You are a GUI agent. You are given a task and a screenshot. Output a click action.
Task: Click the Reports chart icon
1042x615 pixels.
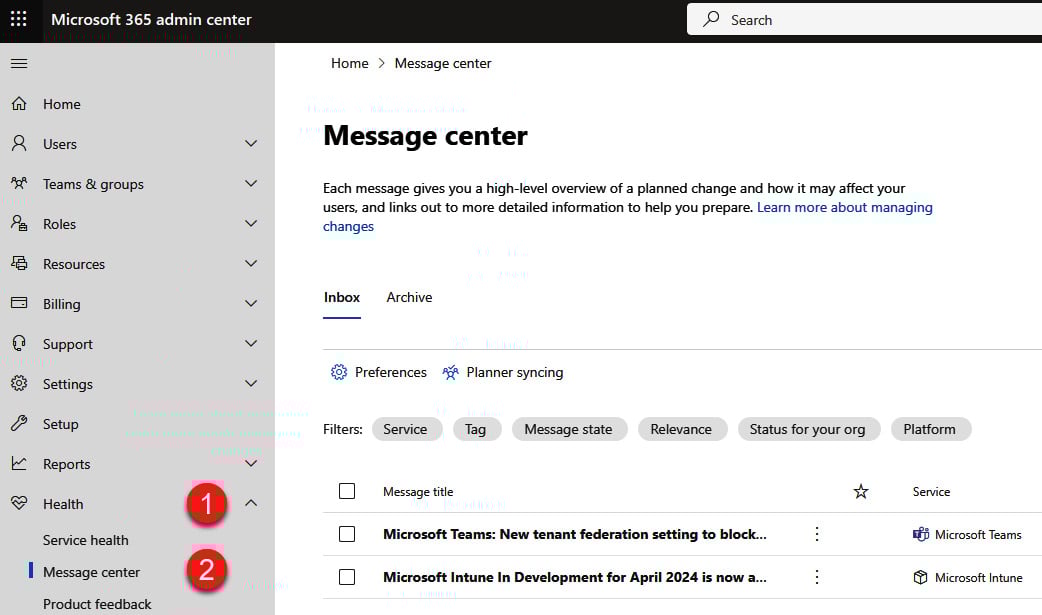point(19,463)
